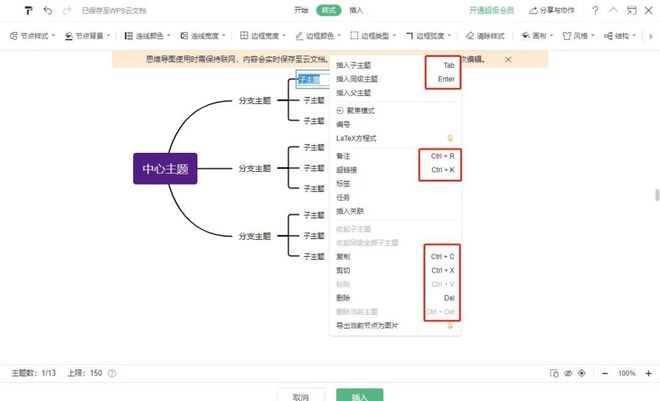Open 边框类型 dropdown
Screen dimensions: 660x401
[x=373, y=36]
